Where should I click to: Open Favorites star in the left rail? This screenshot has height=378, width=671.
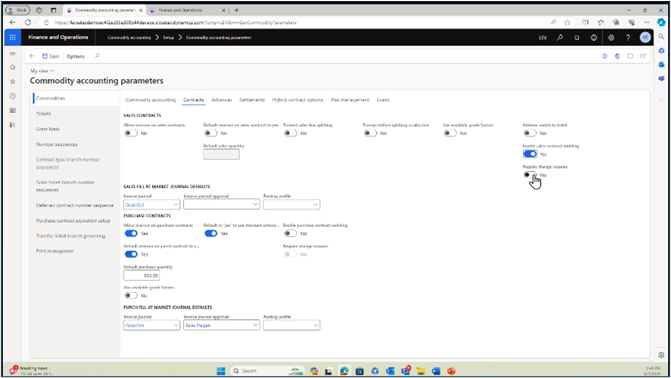click(12, 81)
